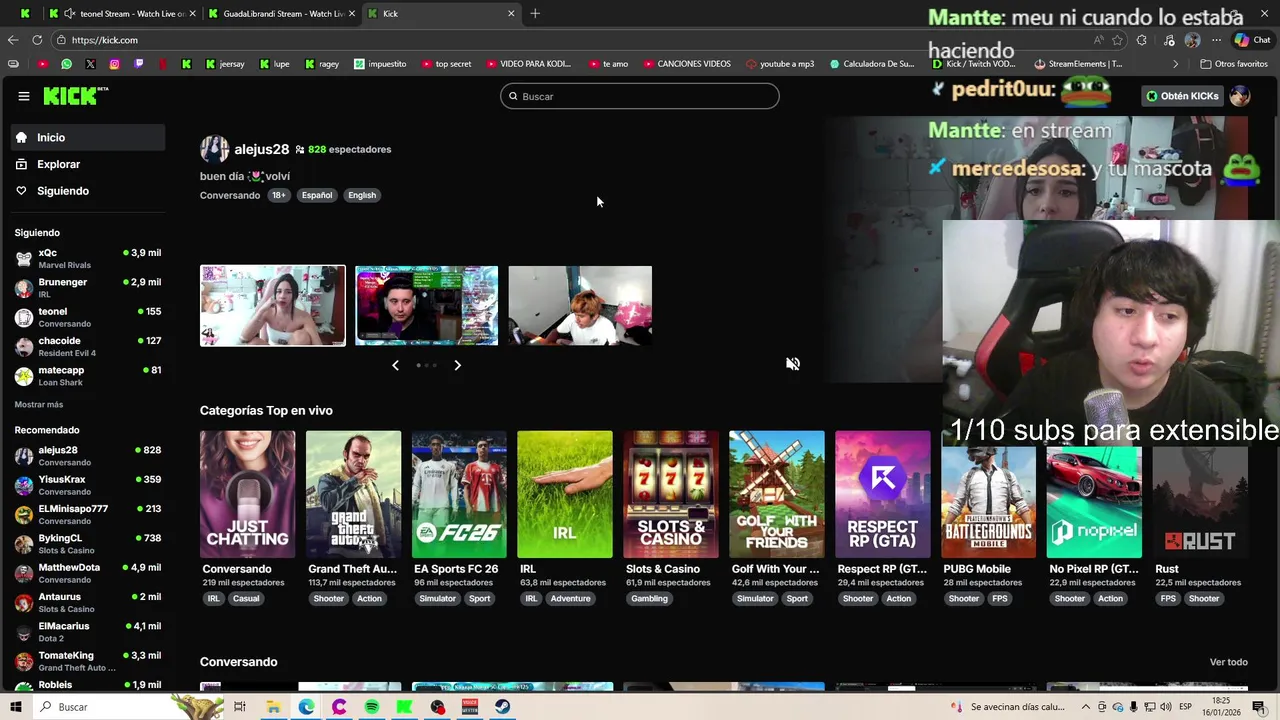Unmute the featured stream preview
1280x720 pixels.
tap(793, 364)
